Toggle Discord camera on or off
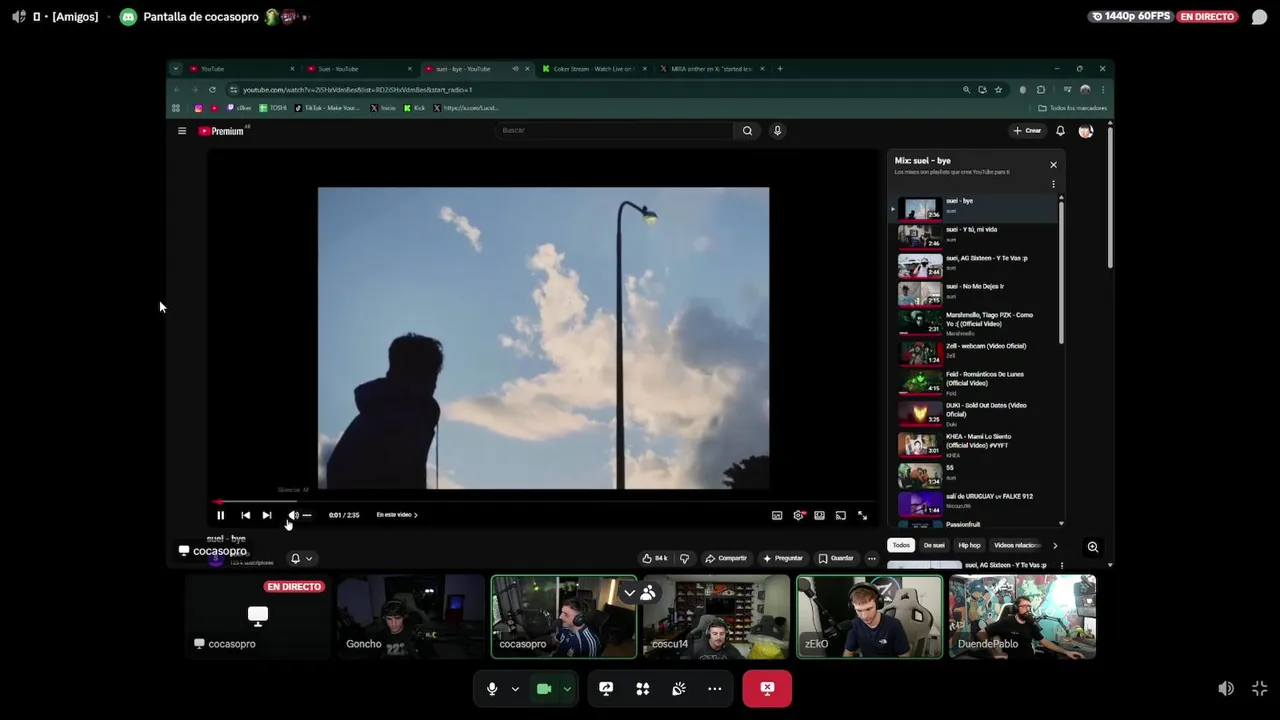This screenshot has height=720, width=1280. [x=544, y=689]
